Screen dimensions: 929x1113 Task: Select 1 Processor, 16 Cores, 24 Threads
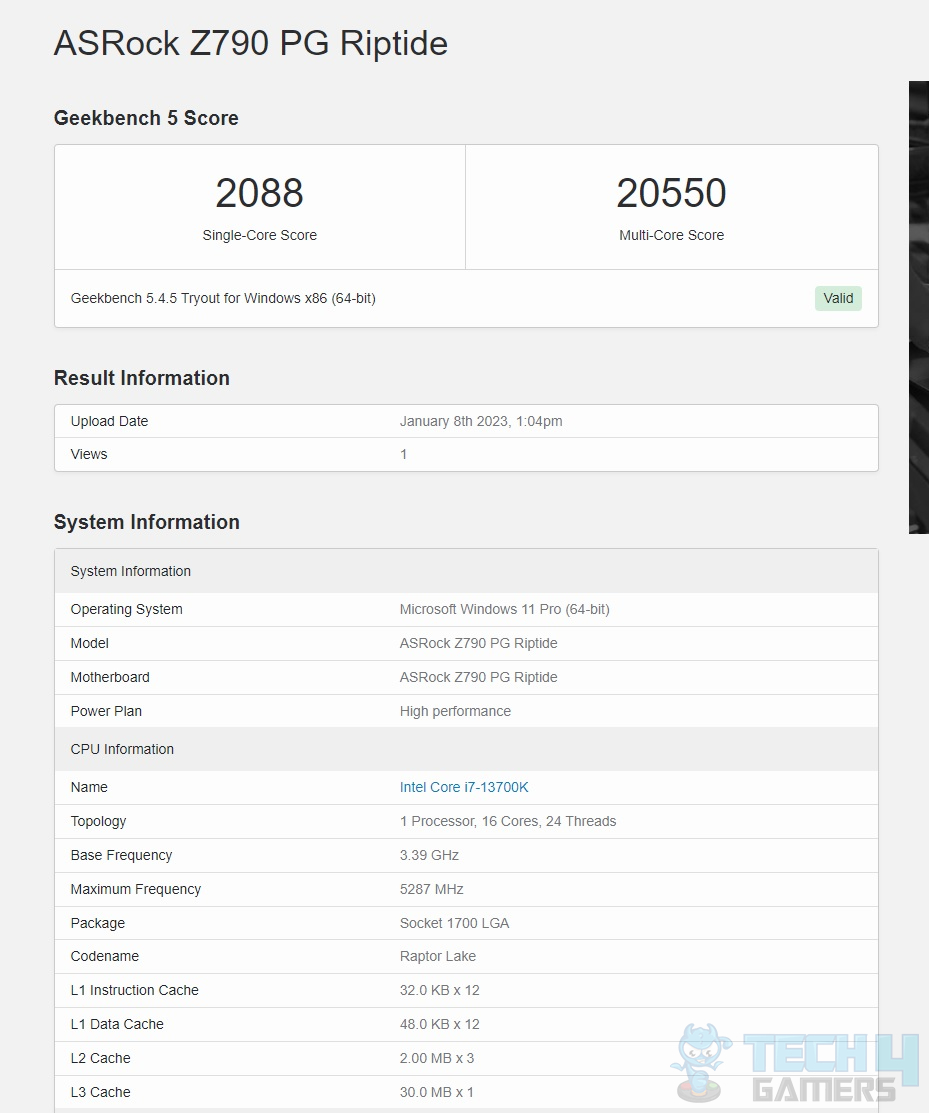click(507, 821)
